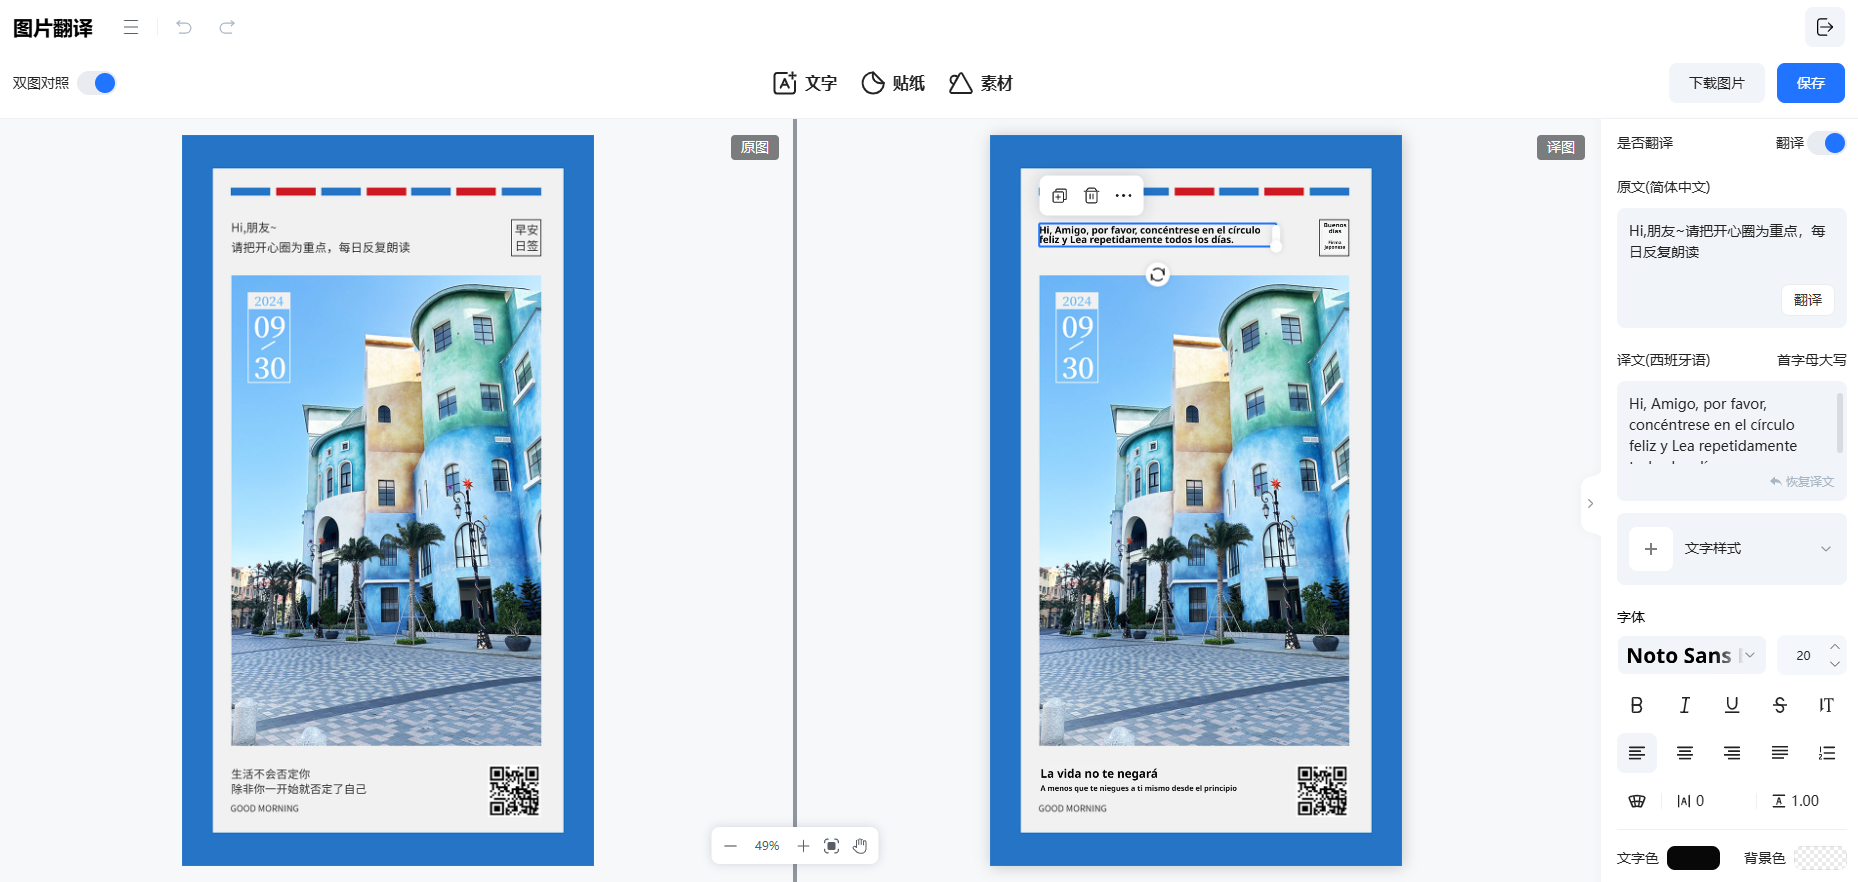
Task: Click the blue 保存 save button
Action: 1810,83
